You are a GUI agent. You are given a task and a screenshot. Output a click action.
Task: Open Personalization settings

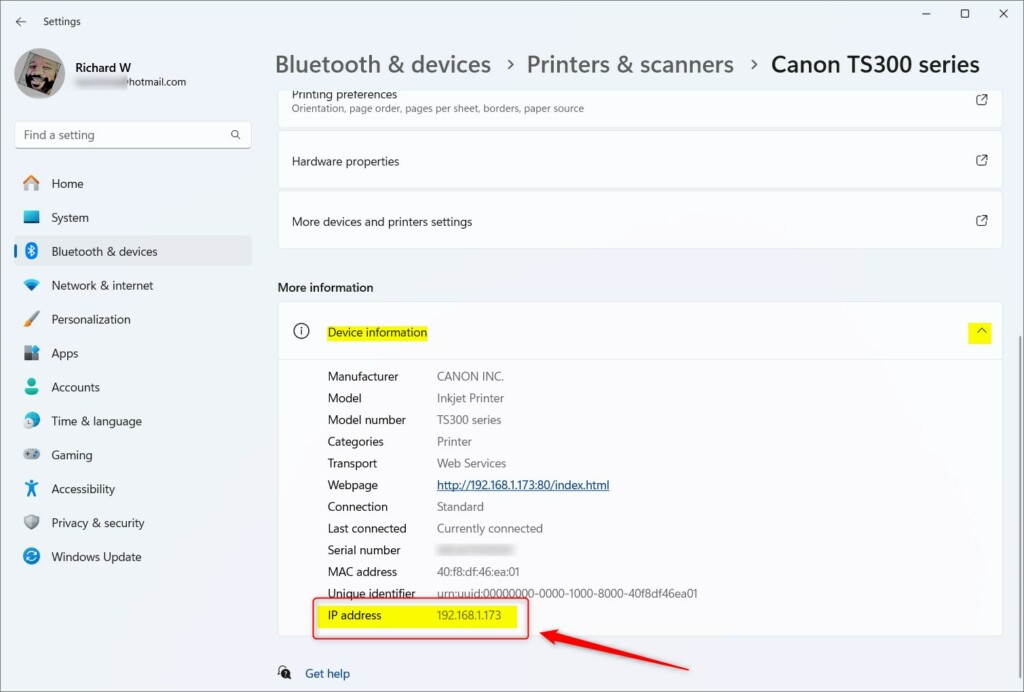click(x=91, y=319)
